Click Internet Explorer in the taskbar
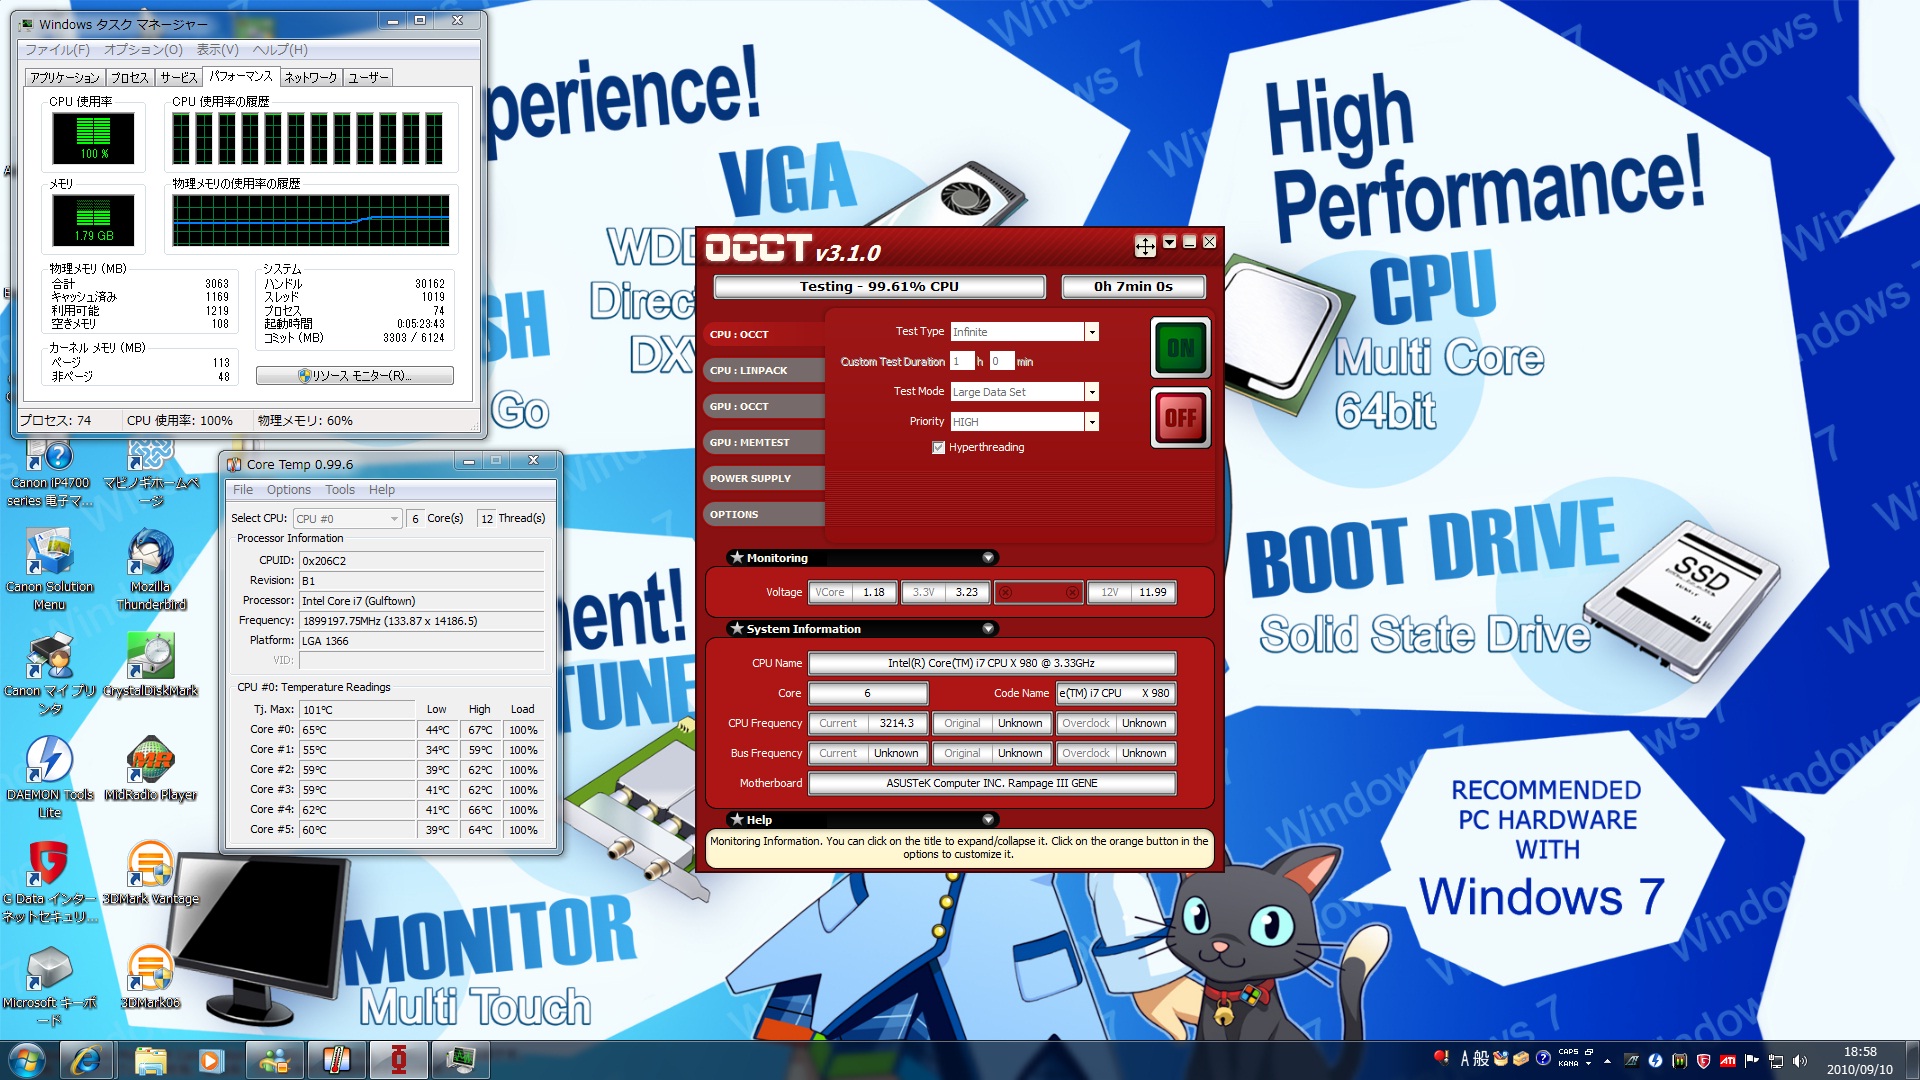 point(85,1060)
